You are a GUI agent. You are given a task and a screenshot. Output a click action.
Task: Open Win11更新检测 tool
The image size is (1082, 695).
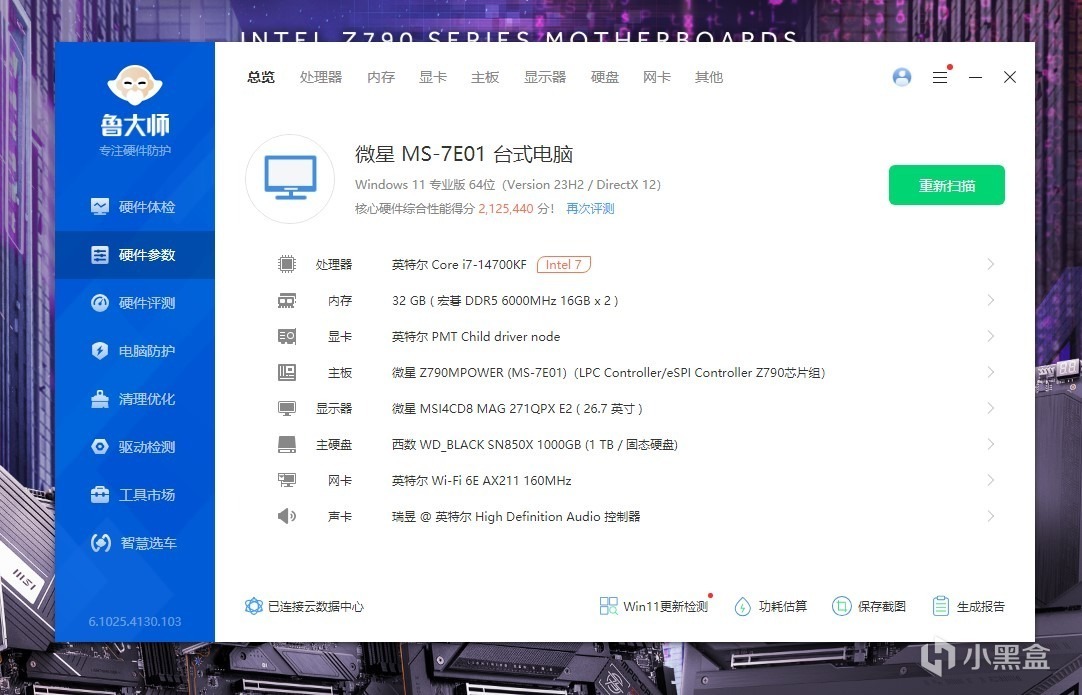[654, 606]
